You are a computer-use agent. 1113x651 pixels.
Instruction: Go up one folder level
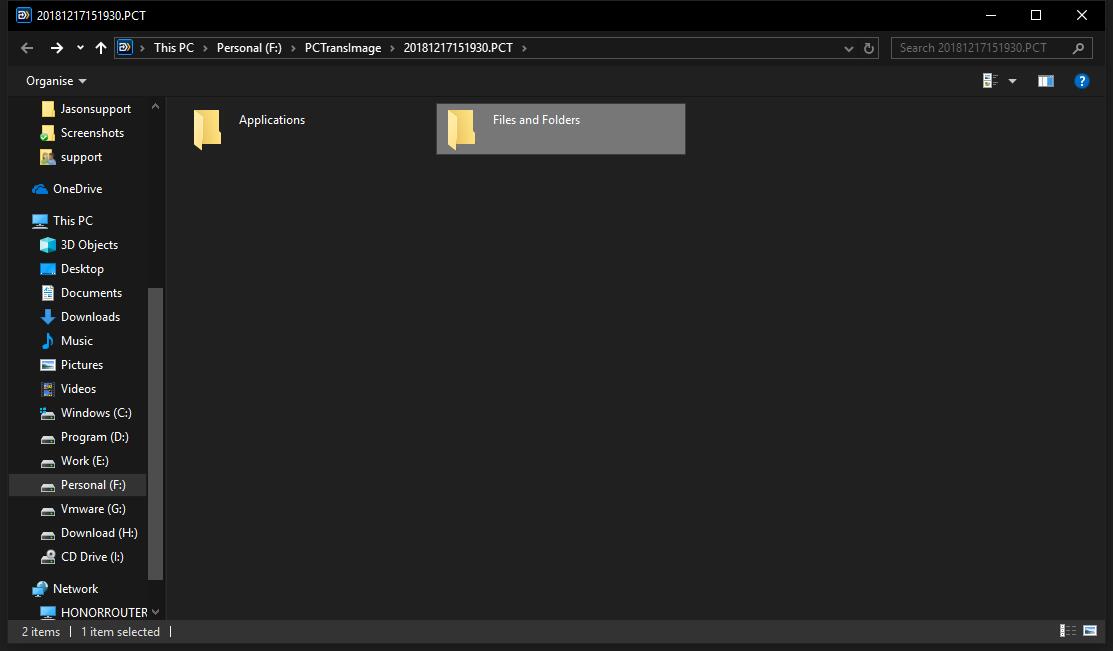coord(101,48)
